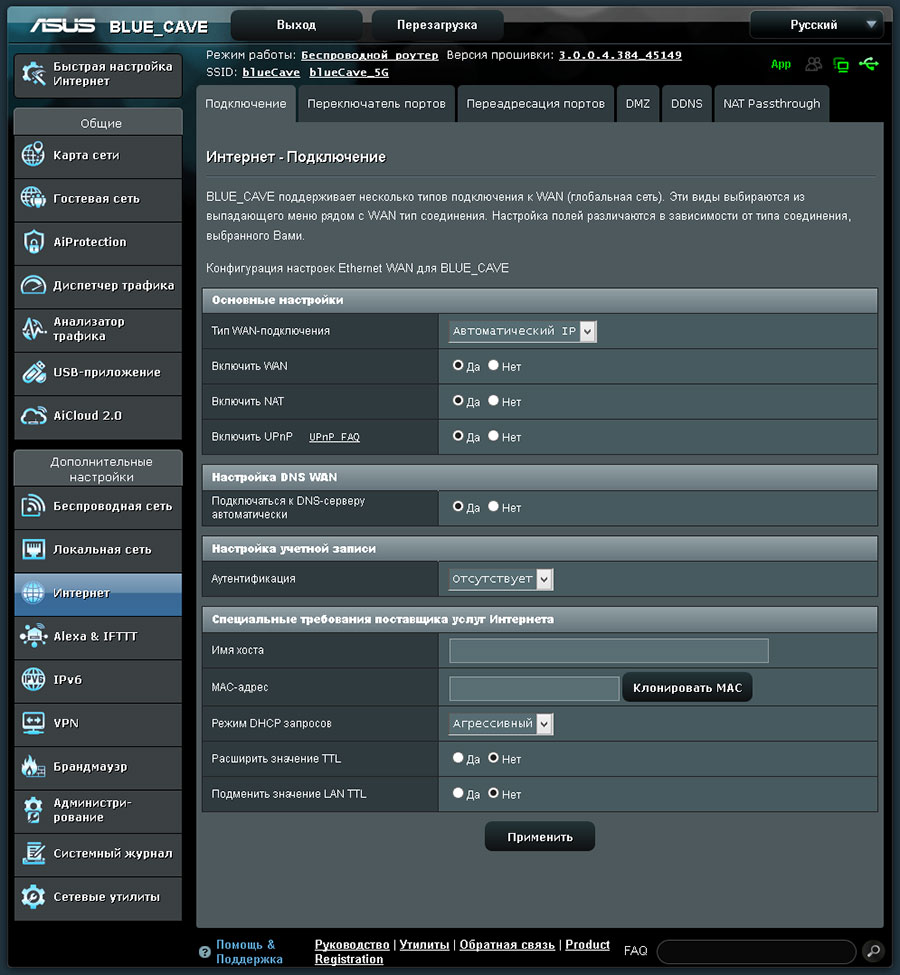Select Да for Подменить значение LAN TTL
The width and height of the screenshot is (900, 975).
pos(458,793)
